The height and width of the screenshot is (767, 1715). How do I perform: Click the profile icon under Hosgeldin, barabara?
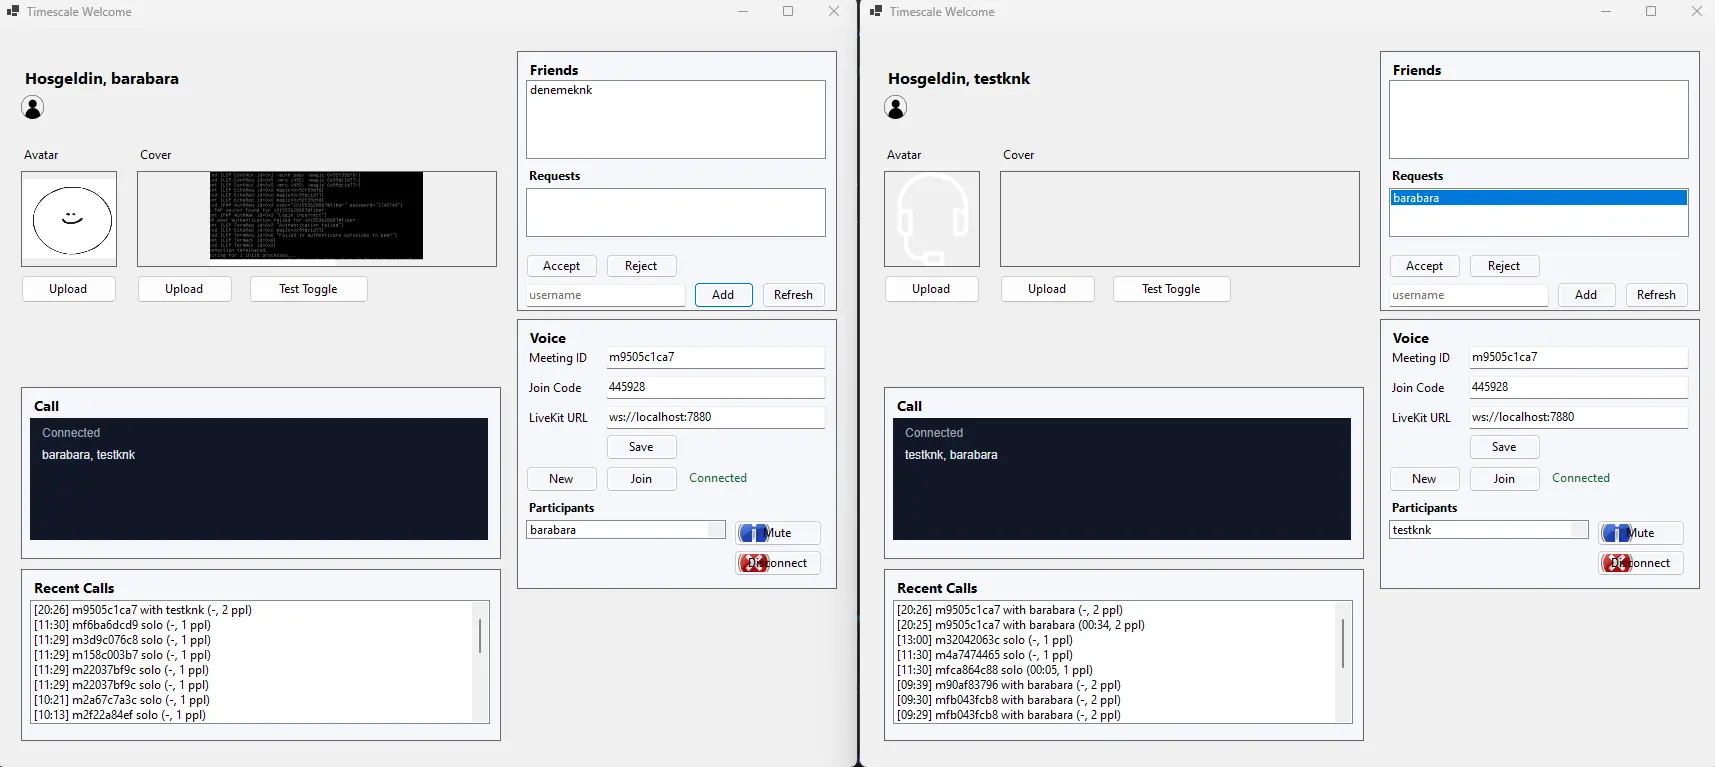tap(33, 108)
